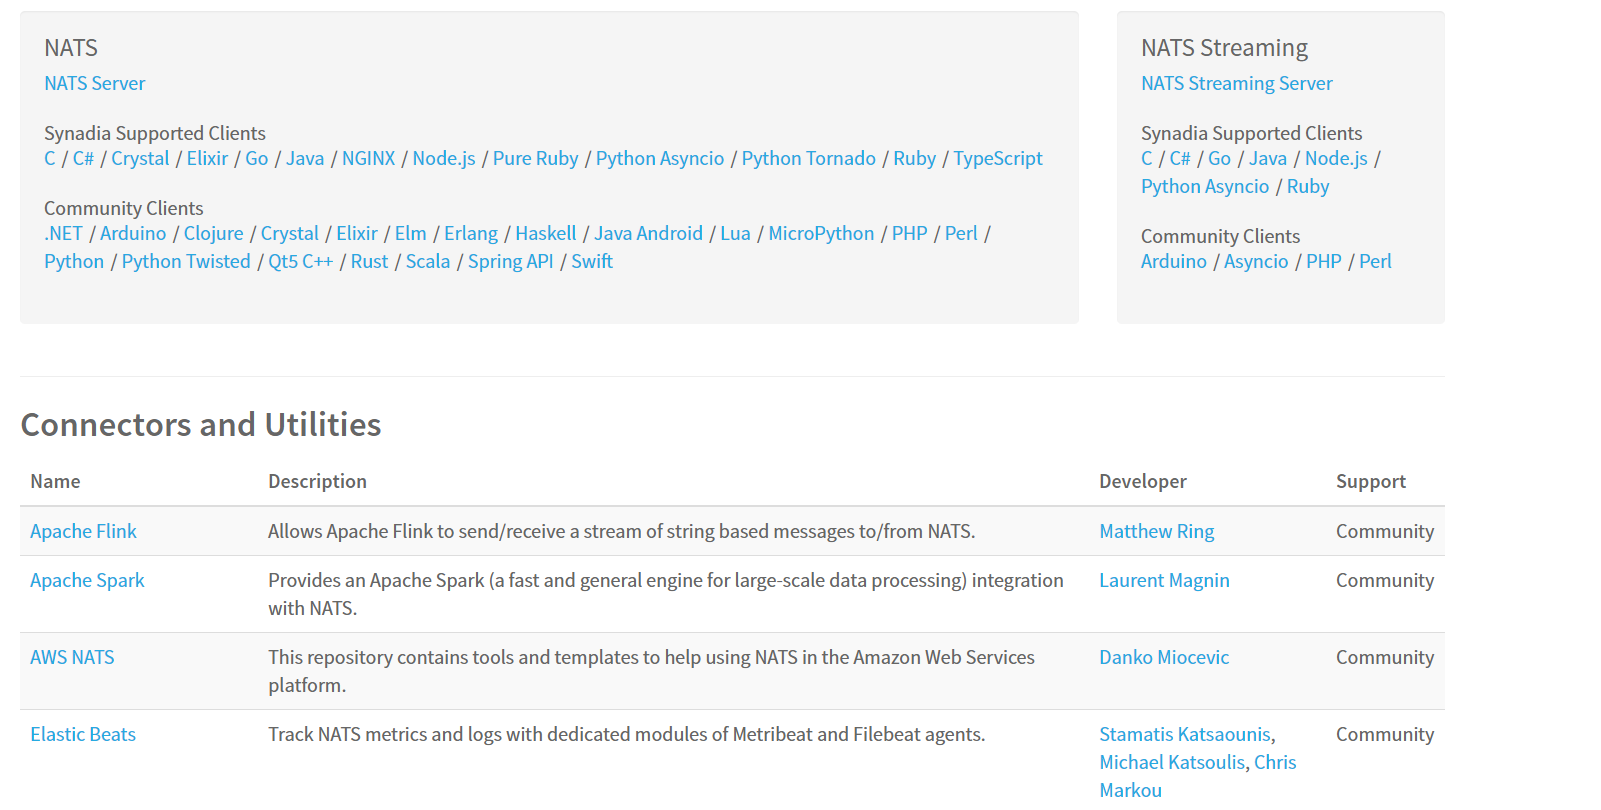Screen dimensions: 1601x810
Task: Open the Python Twisted client link
Action: [186, 262]
